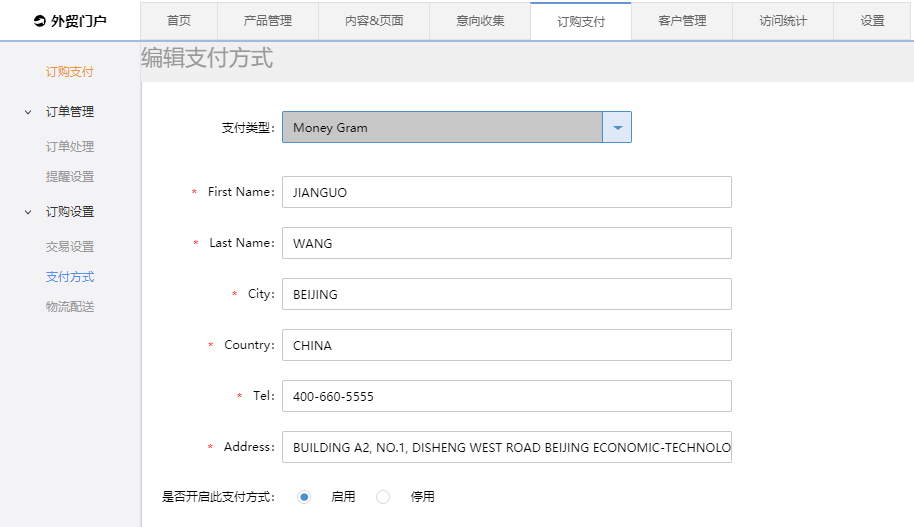Open 订单处理 in the sidebar
914x527 pixels.
coord(70,147)
